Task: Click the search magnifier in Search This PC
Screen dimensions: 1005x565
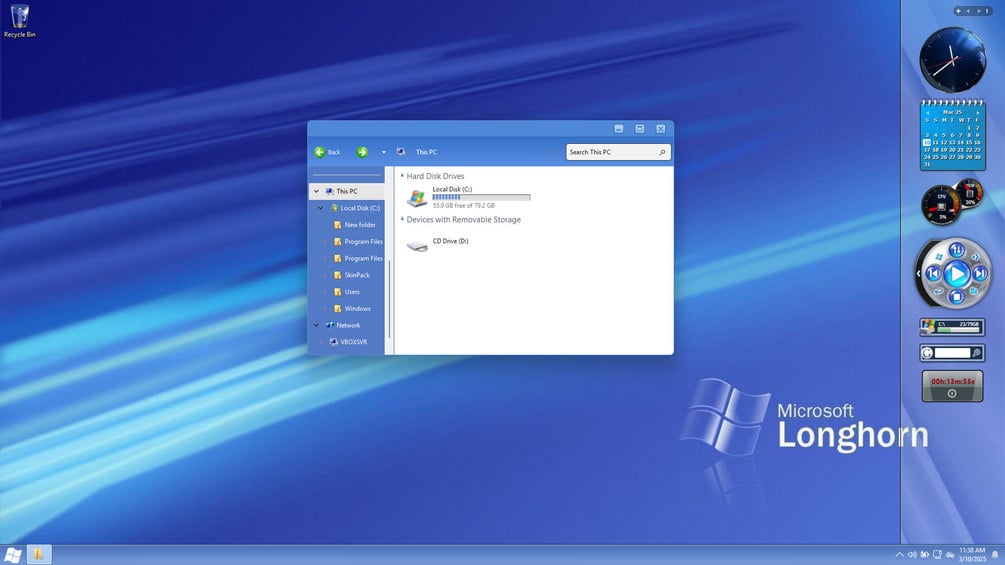Action: tap(662, 152)
